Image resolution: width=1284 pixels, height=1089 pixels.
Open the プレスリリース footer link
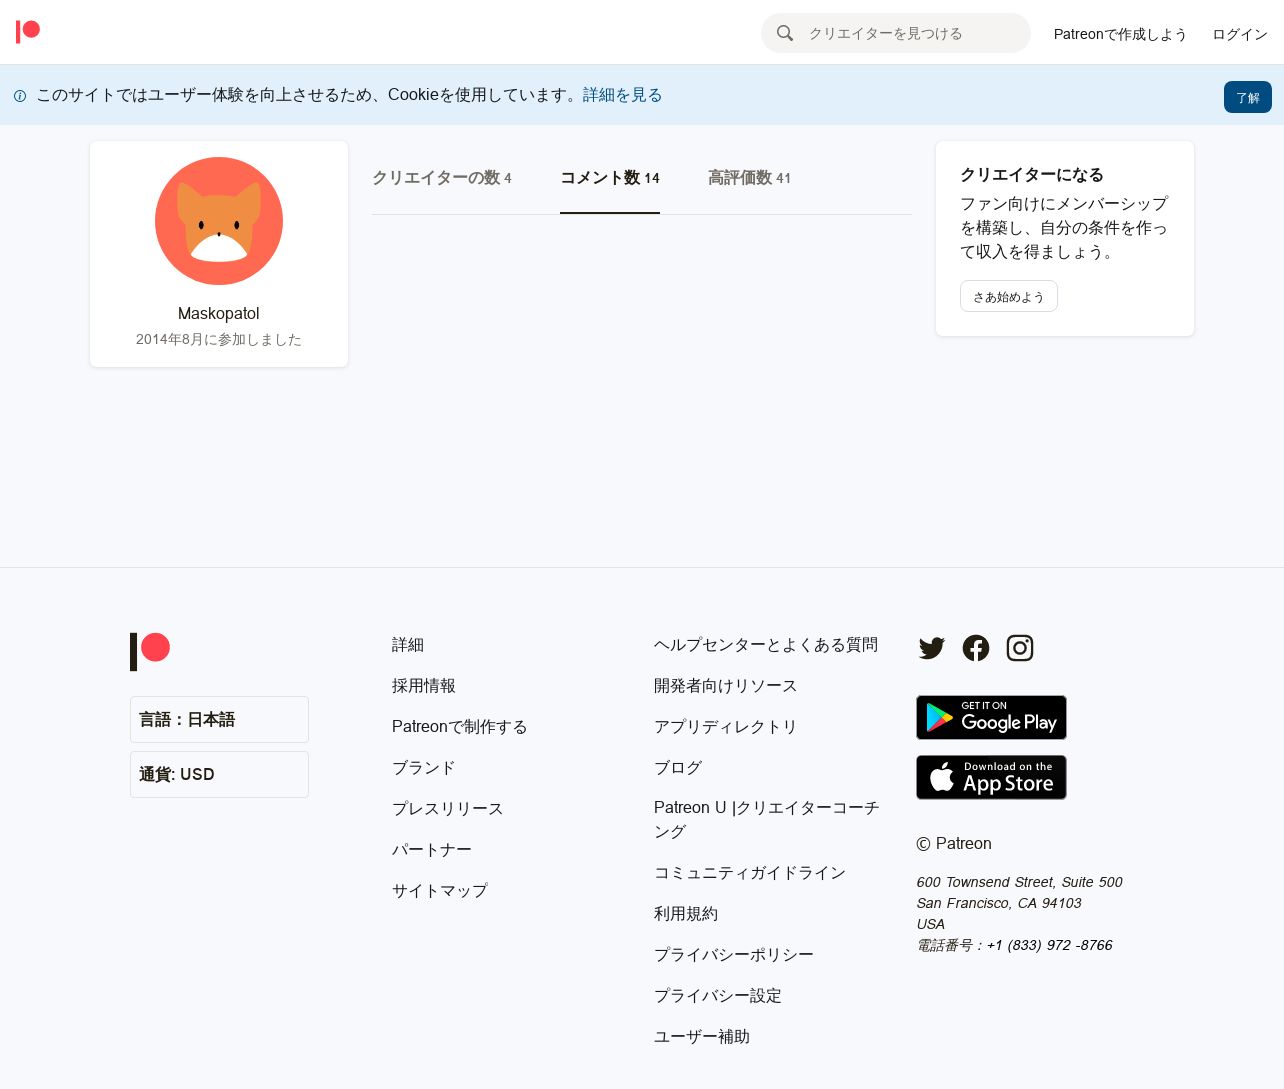[448, 809]
